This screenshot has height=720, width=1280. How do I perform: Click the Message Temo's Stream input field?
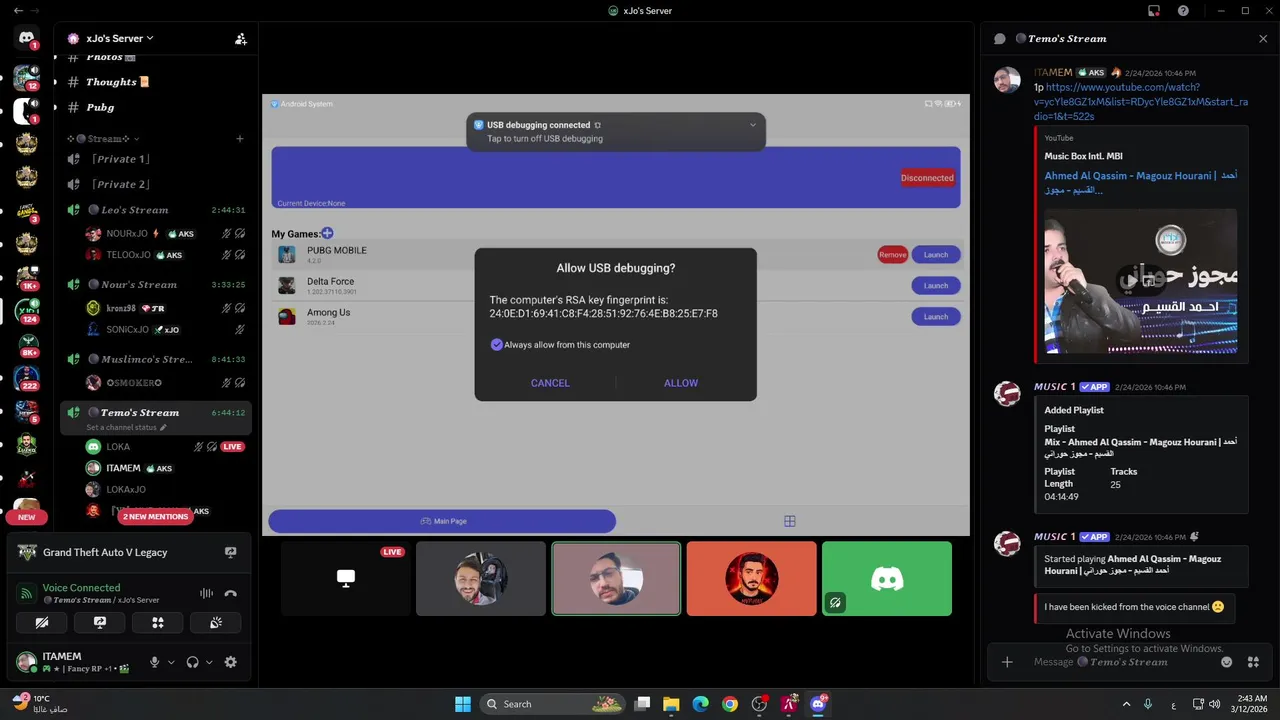pos(1120,662)
